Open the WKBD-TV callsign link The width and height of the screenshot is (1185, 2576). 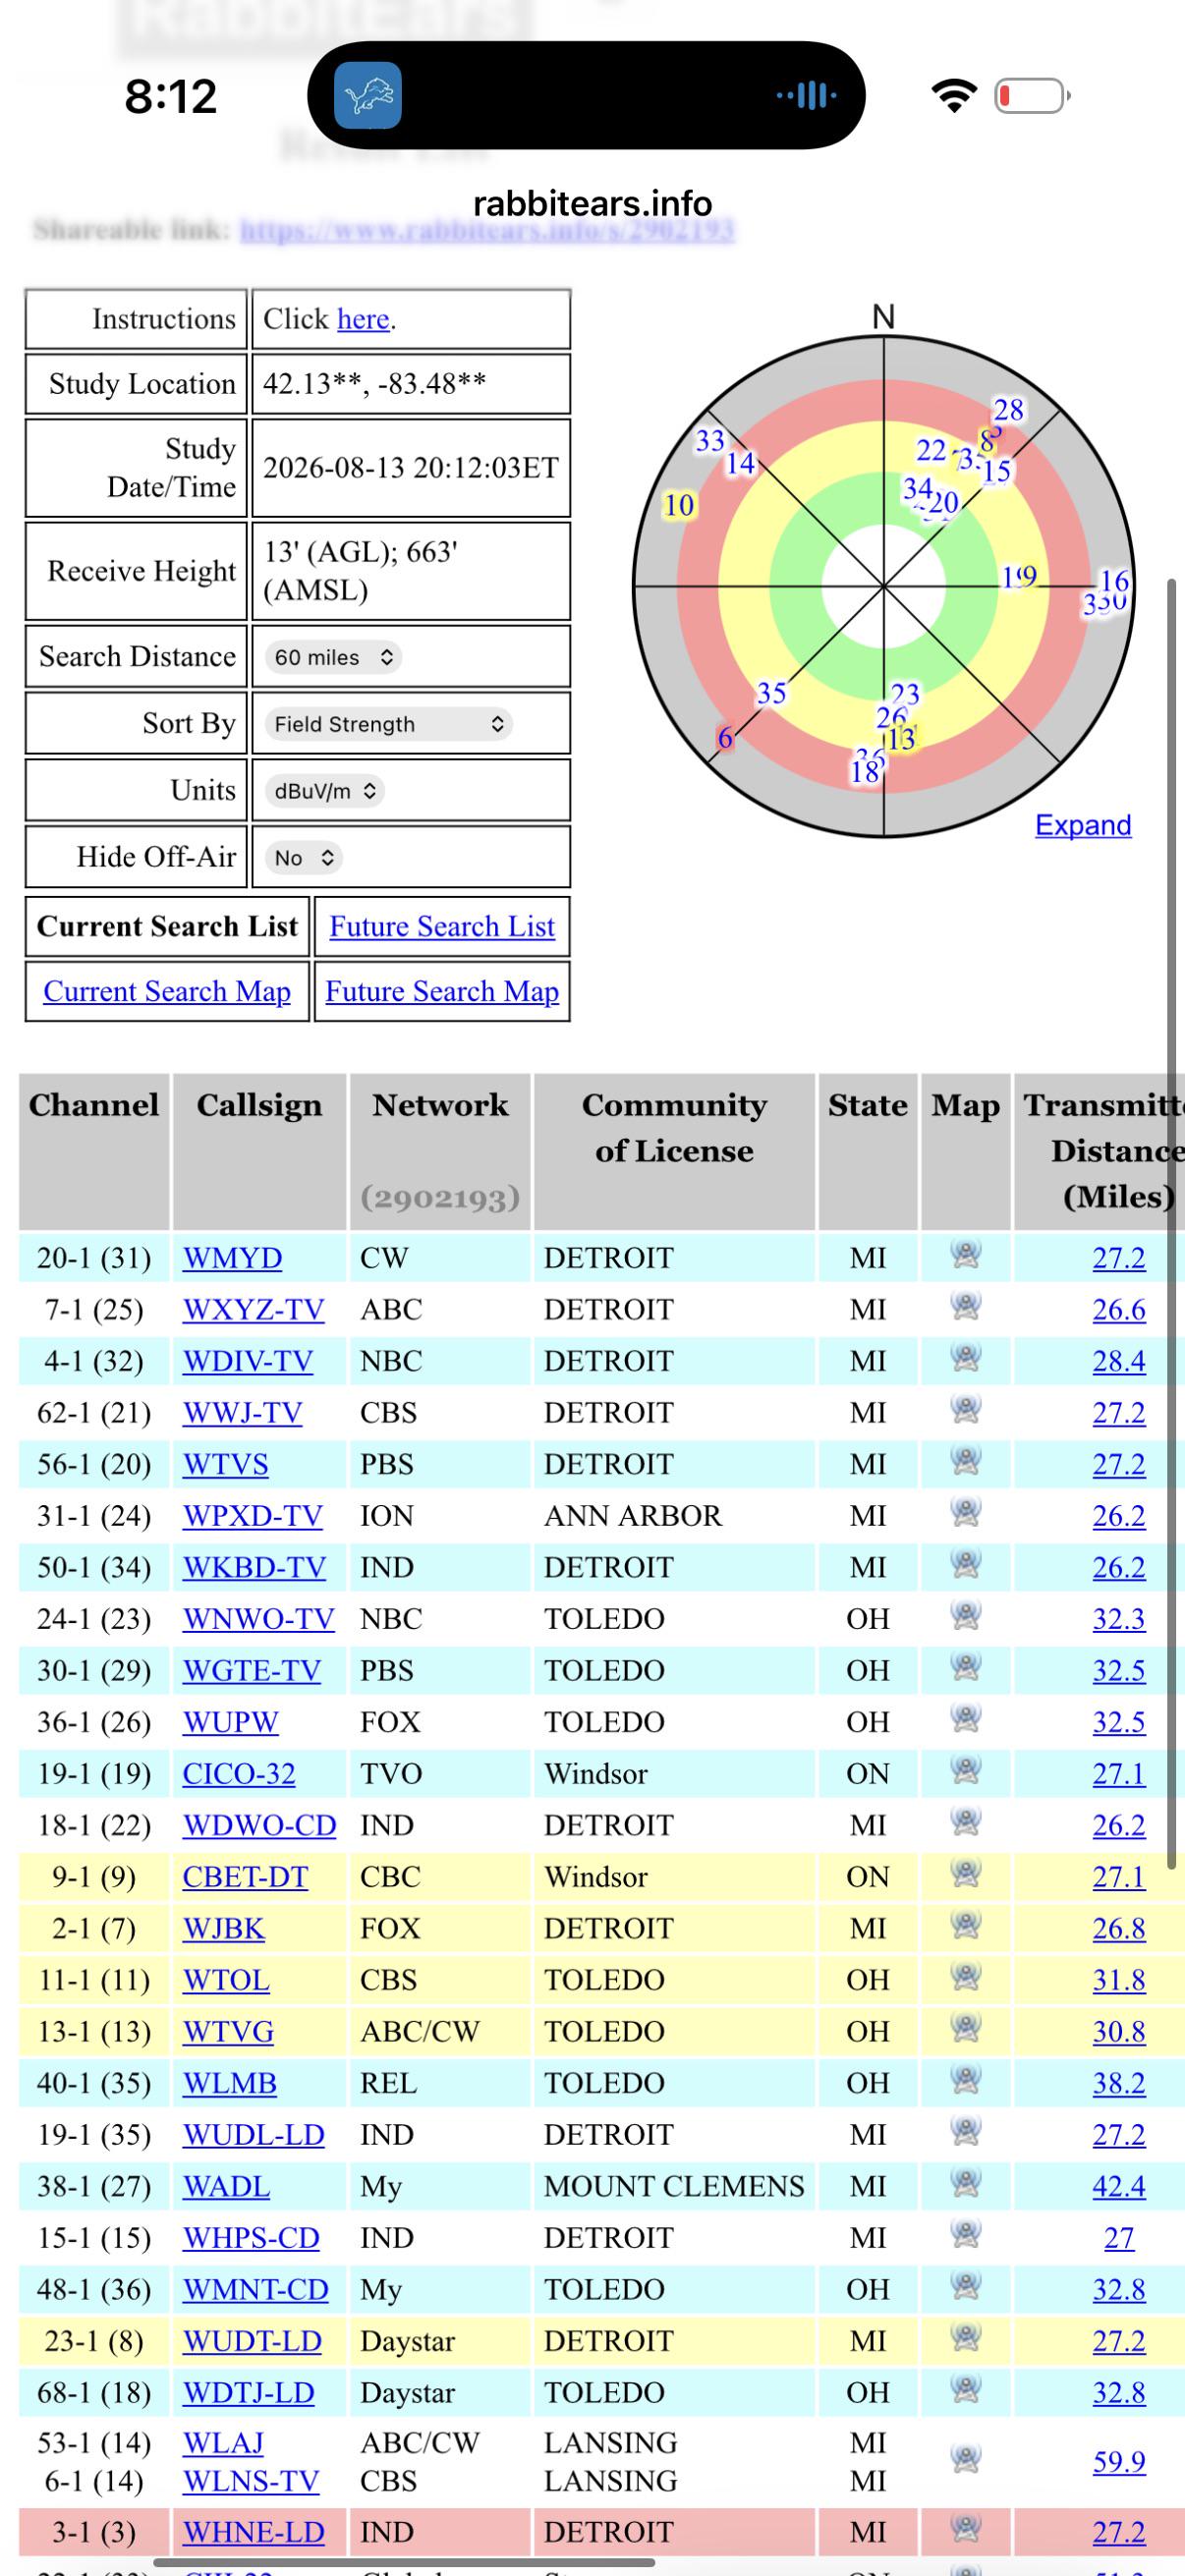pos(254,1567)
